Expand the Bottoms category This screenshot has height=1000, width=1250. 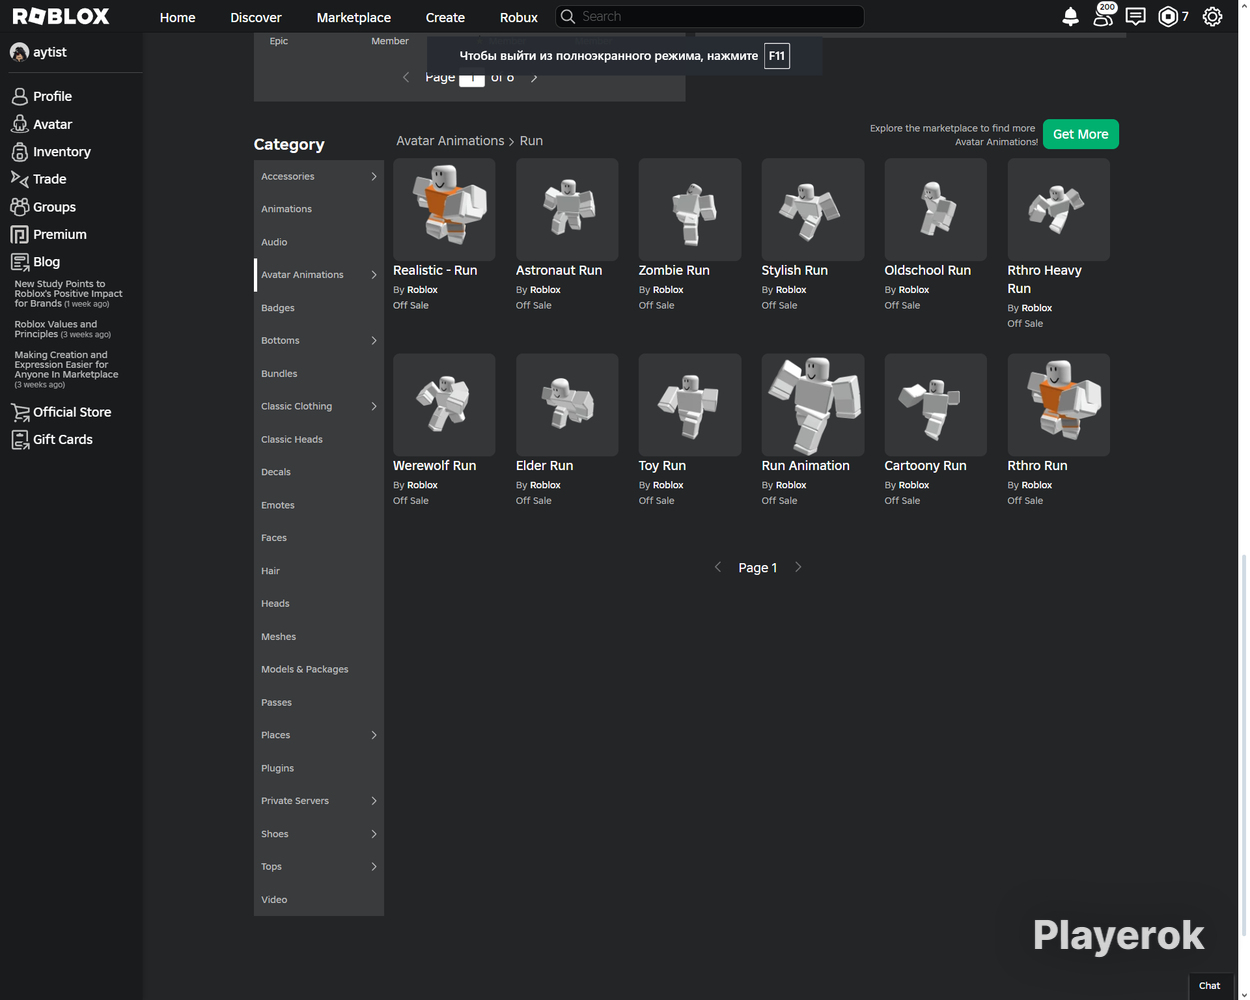(374, 341)
